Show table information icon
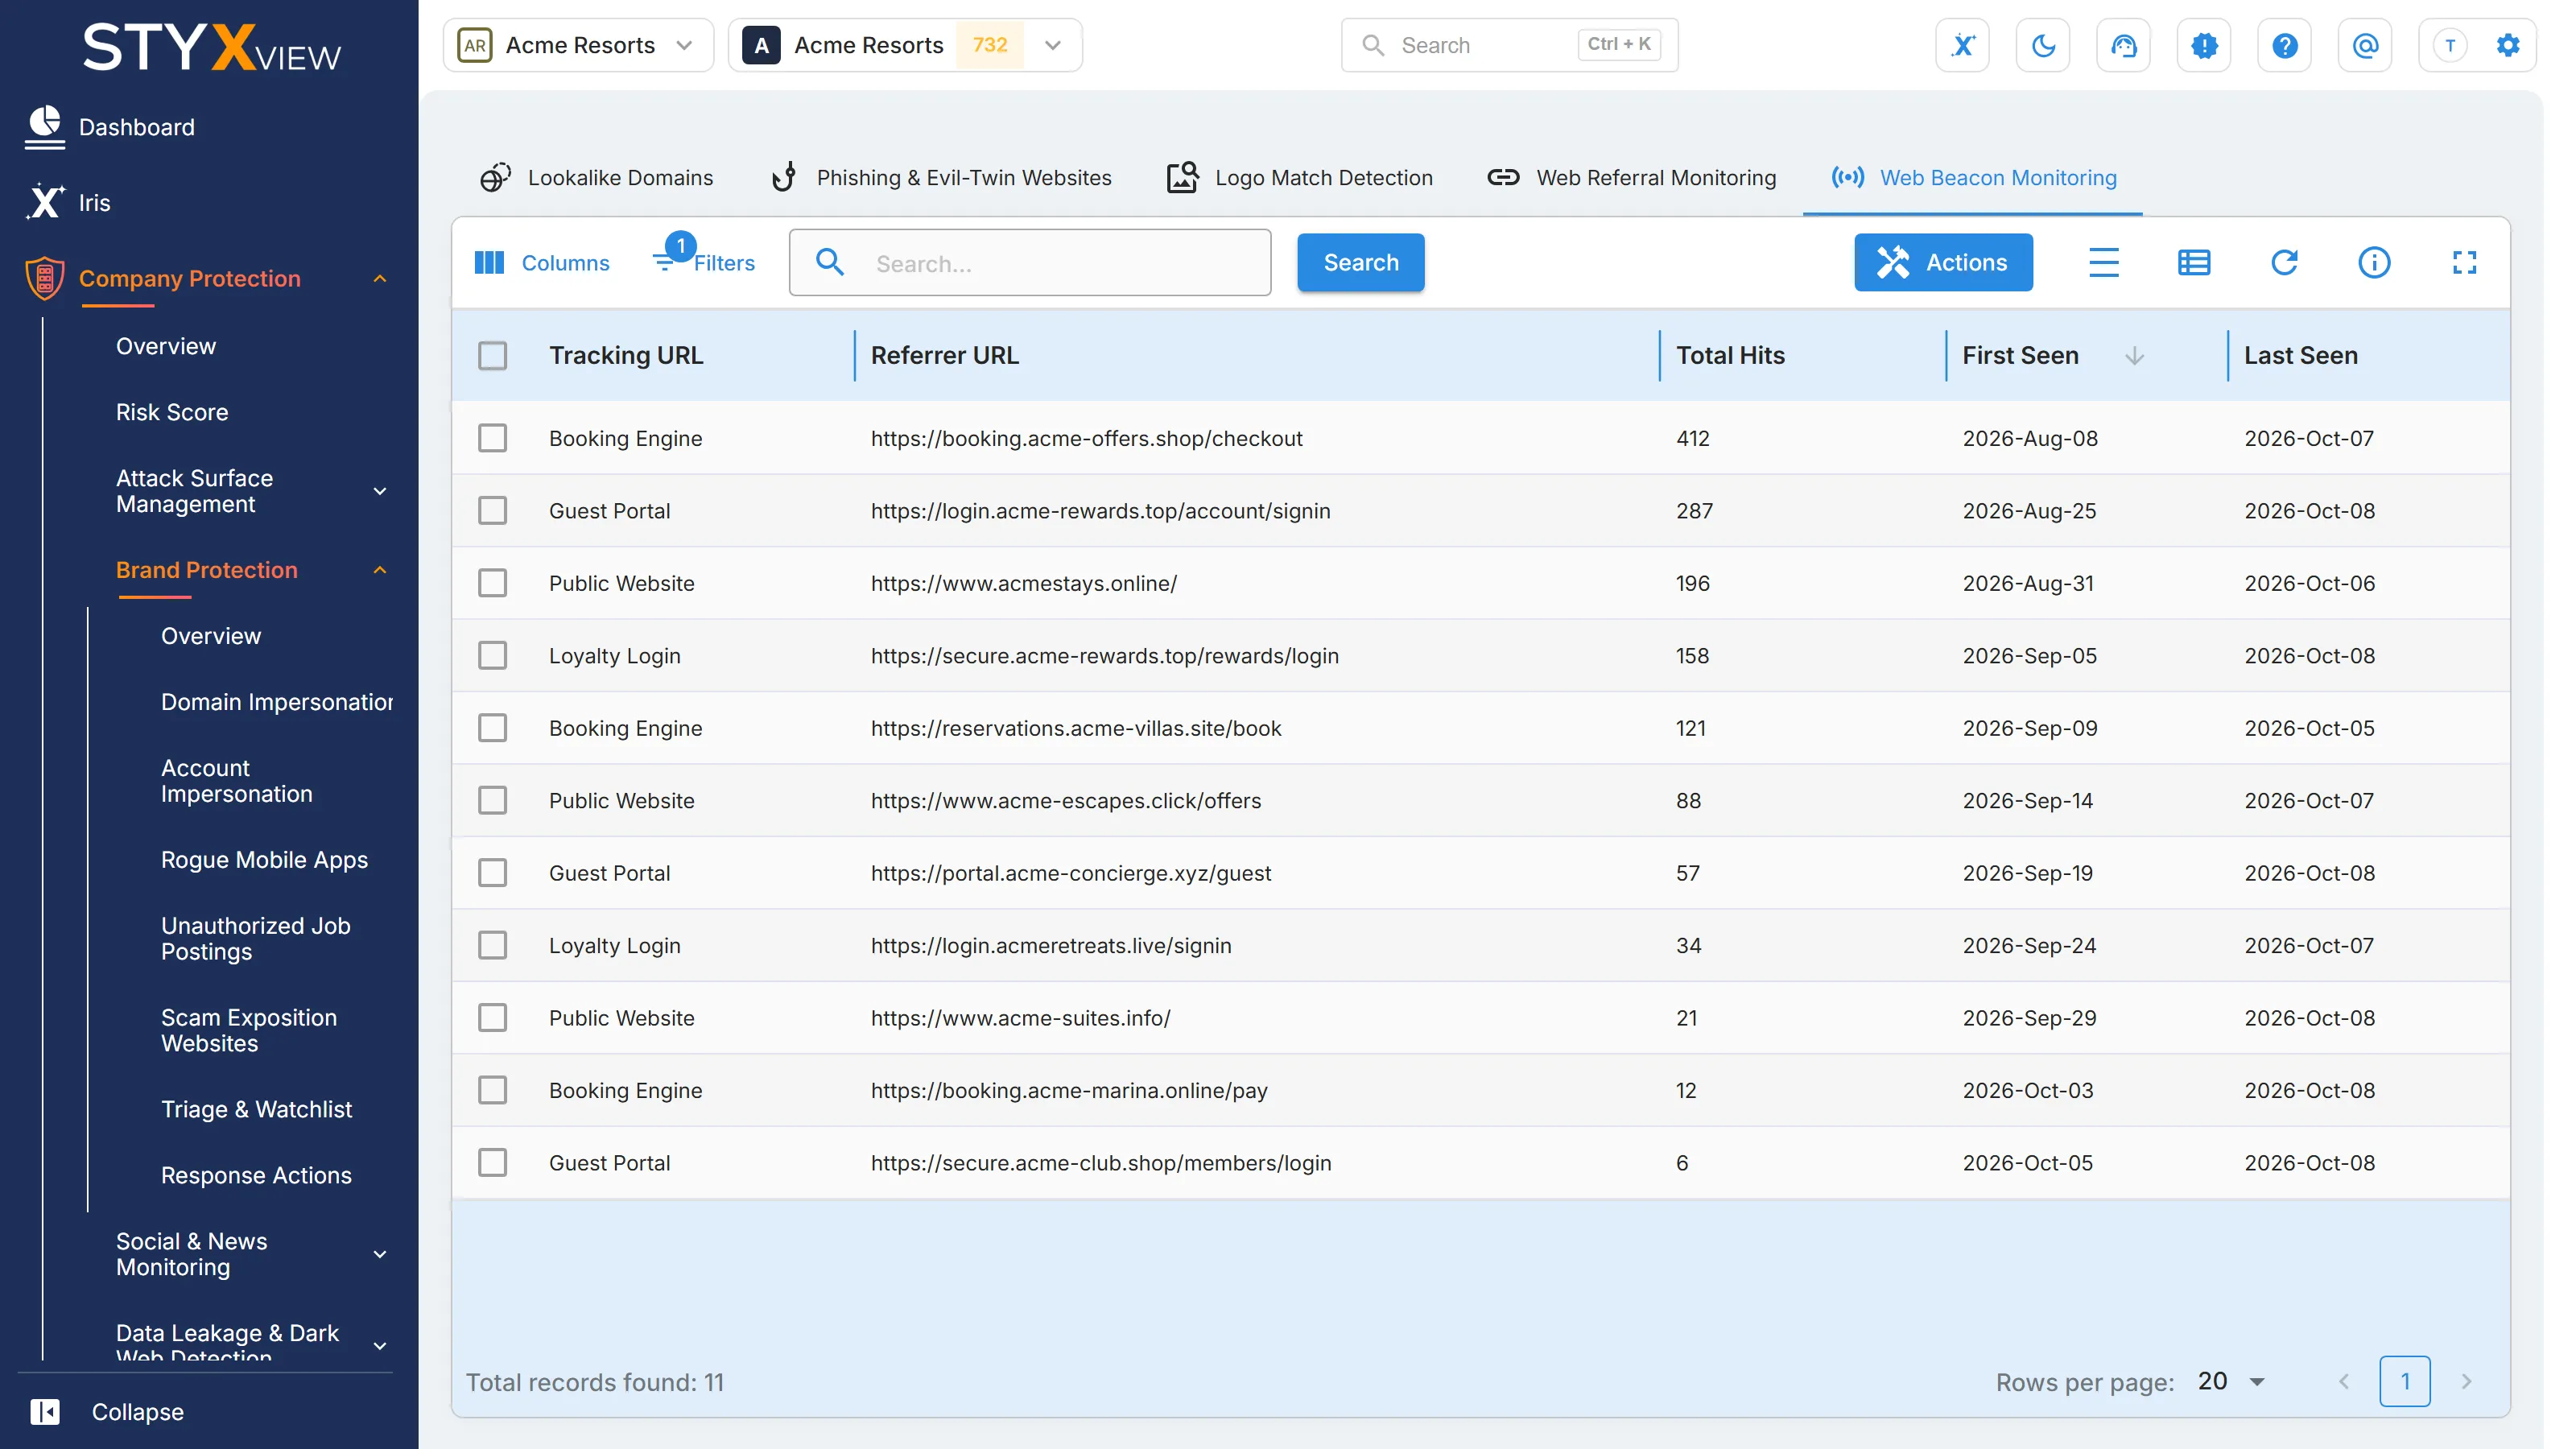2576x1449 pixels. coord(2374,262)
